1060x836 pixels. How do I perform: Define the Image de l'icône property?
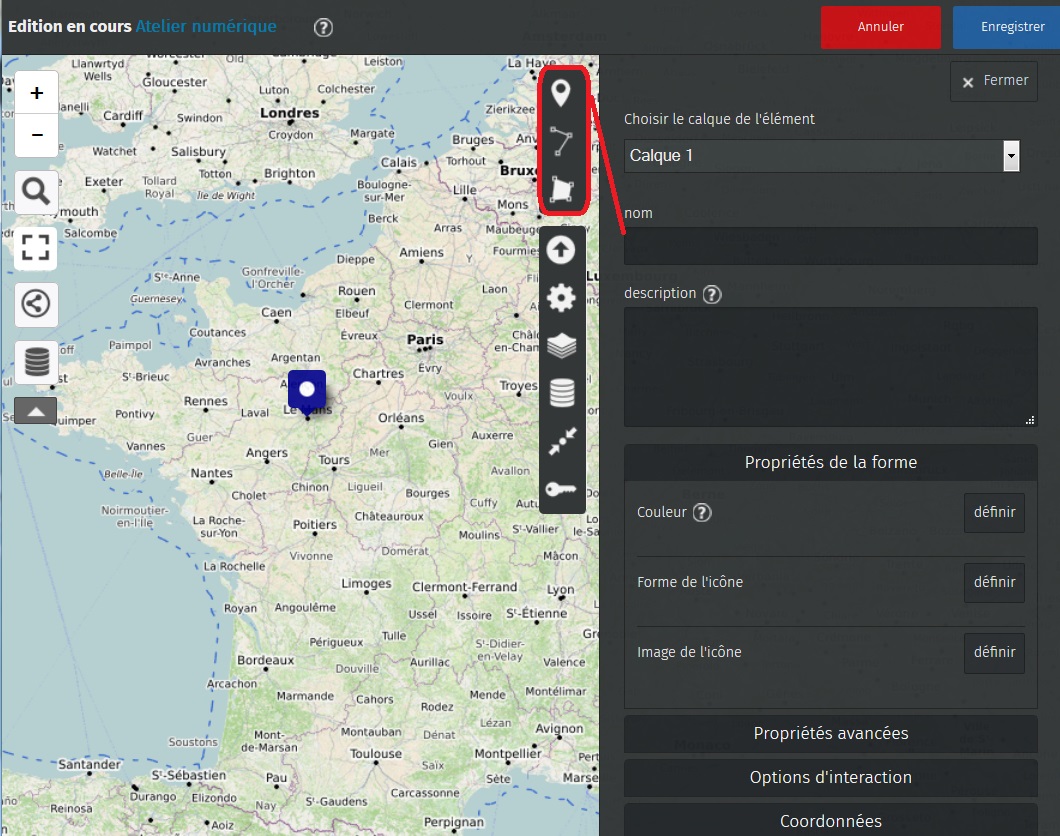point(994,653)
